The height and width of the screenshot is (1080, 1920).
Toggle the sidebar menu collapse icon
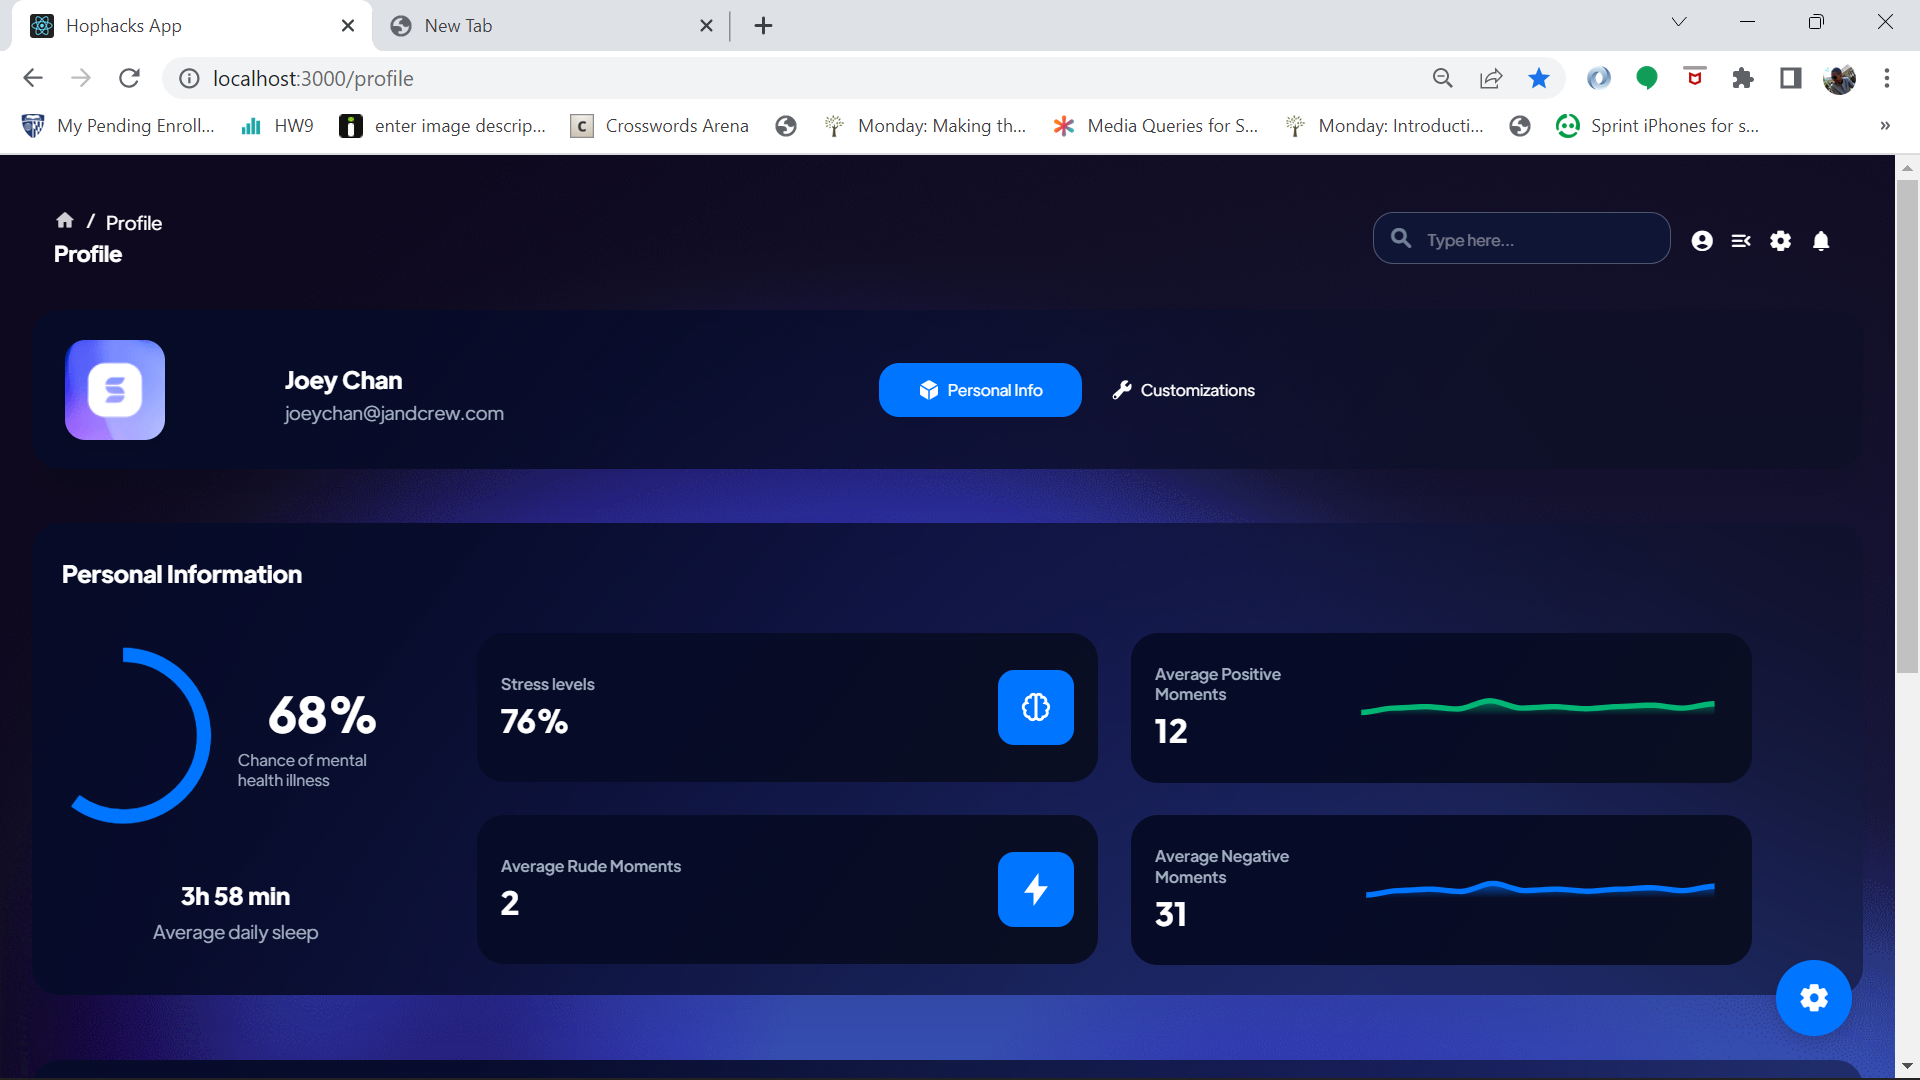coord(1741,241)
